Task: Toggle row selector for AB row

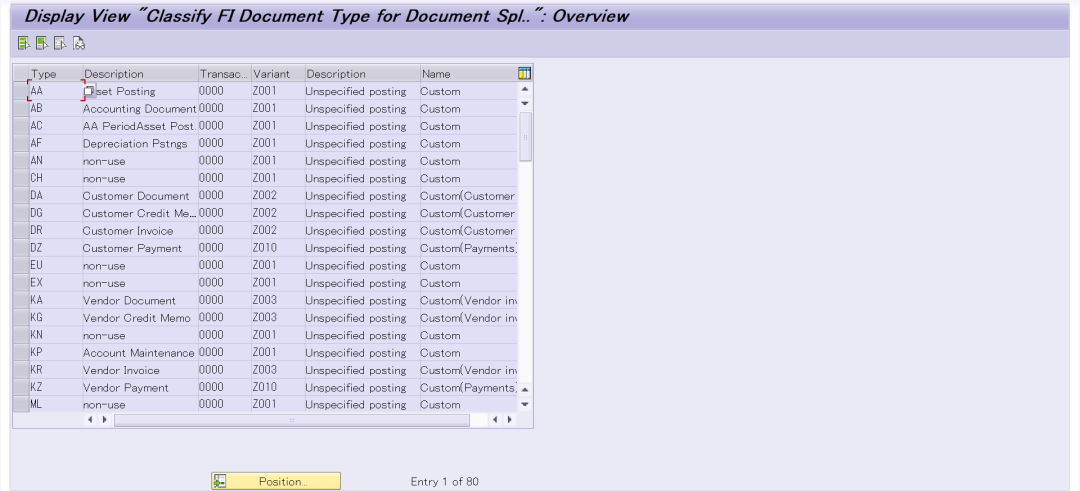Action: coord(21,109)
